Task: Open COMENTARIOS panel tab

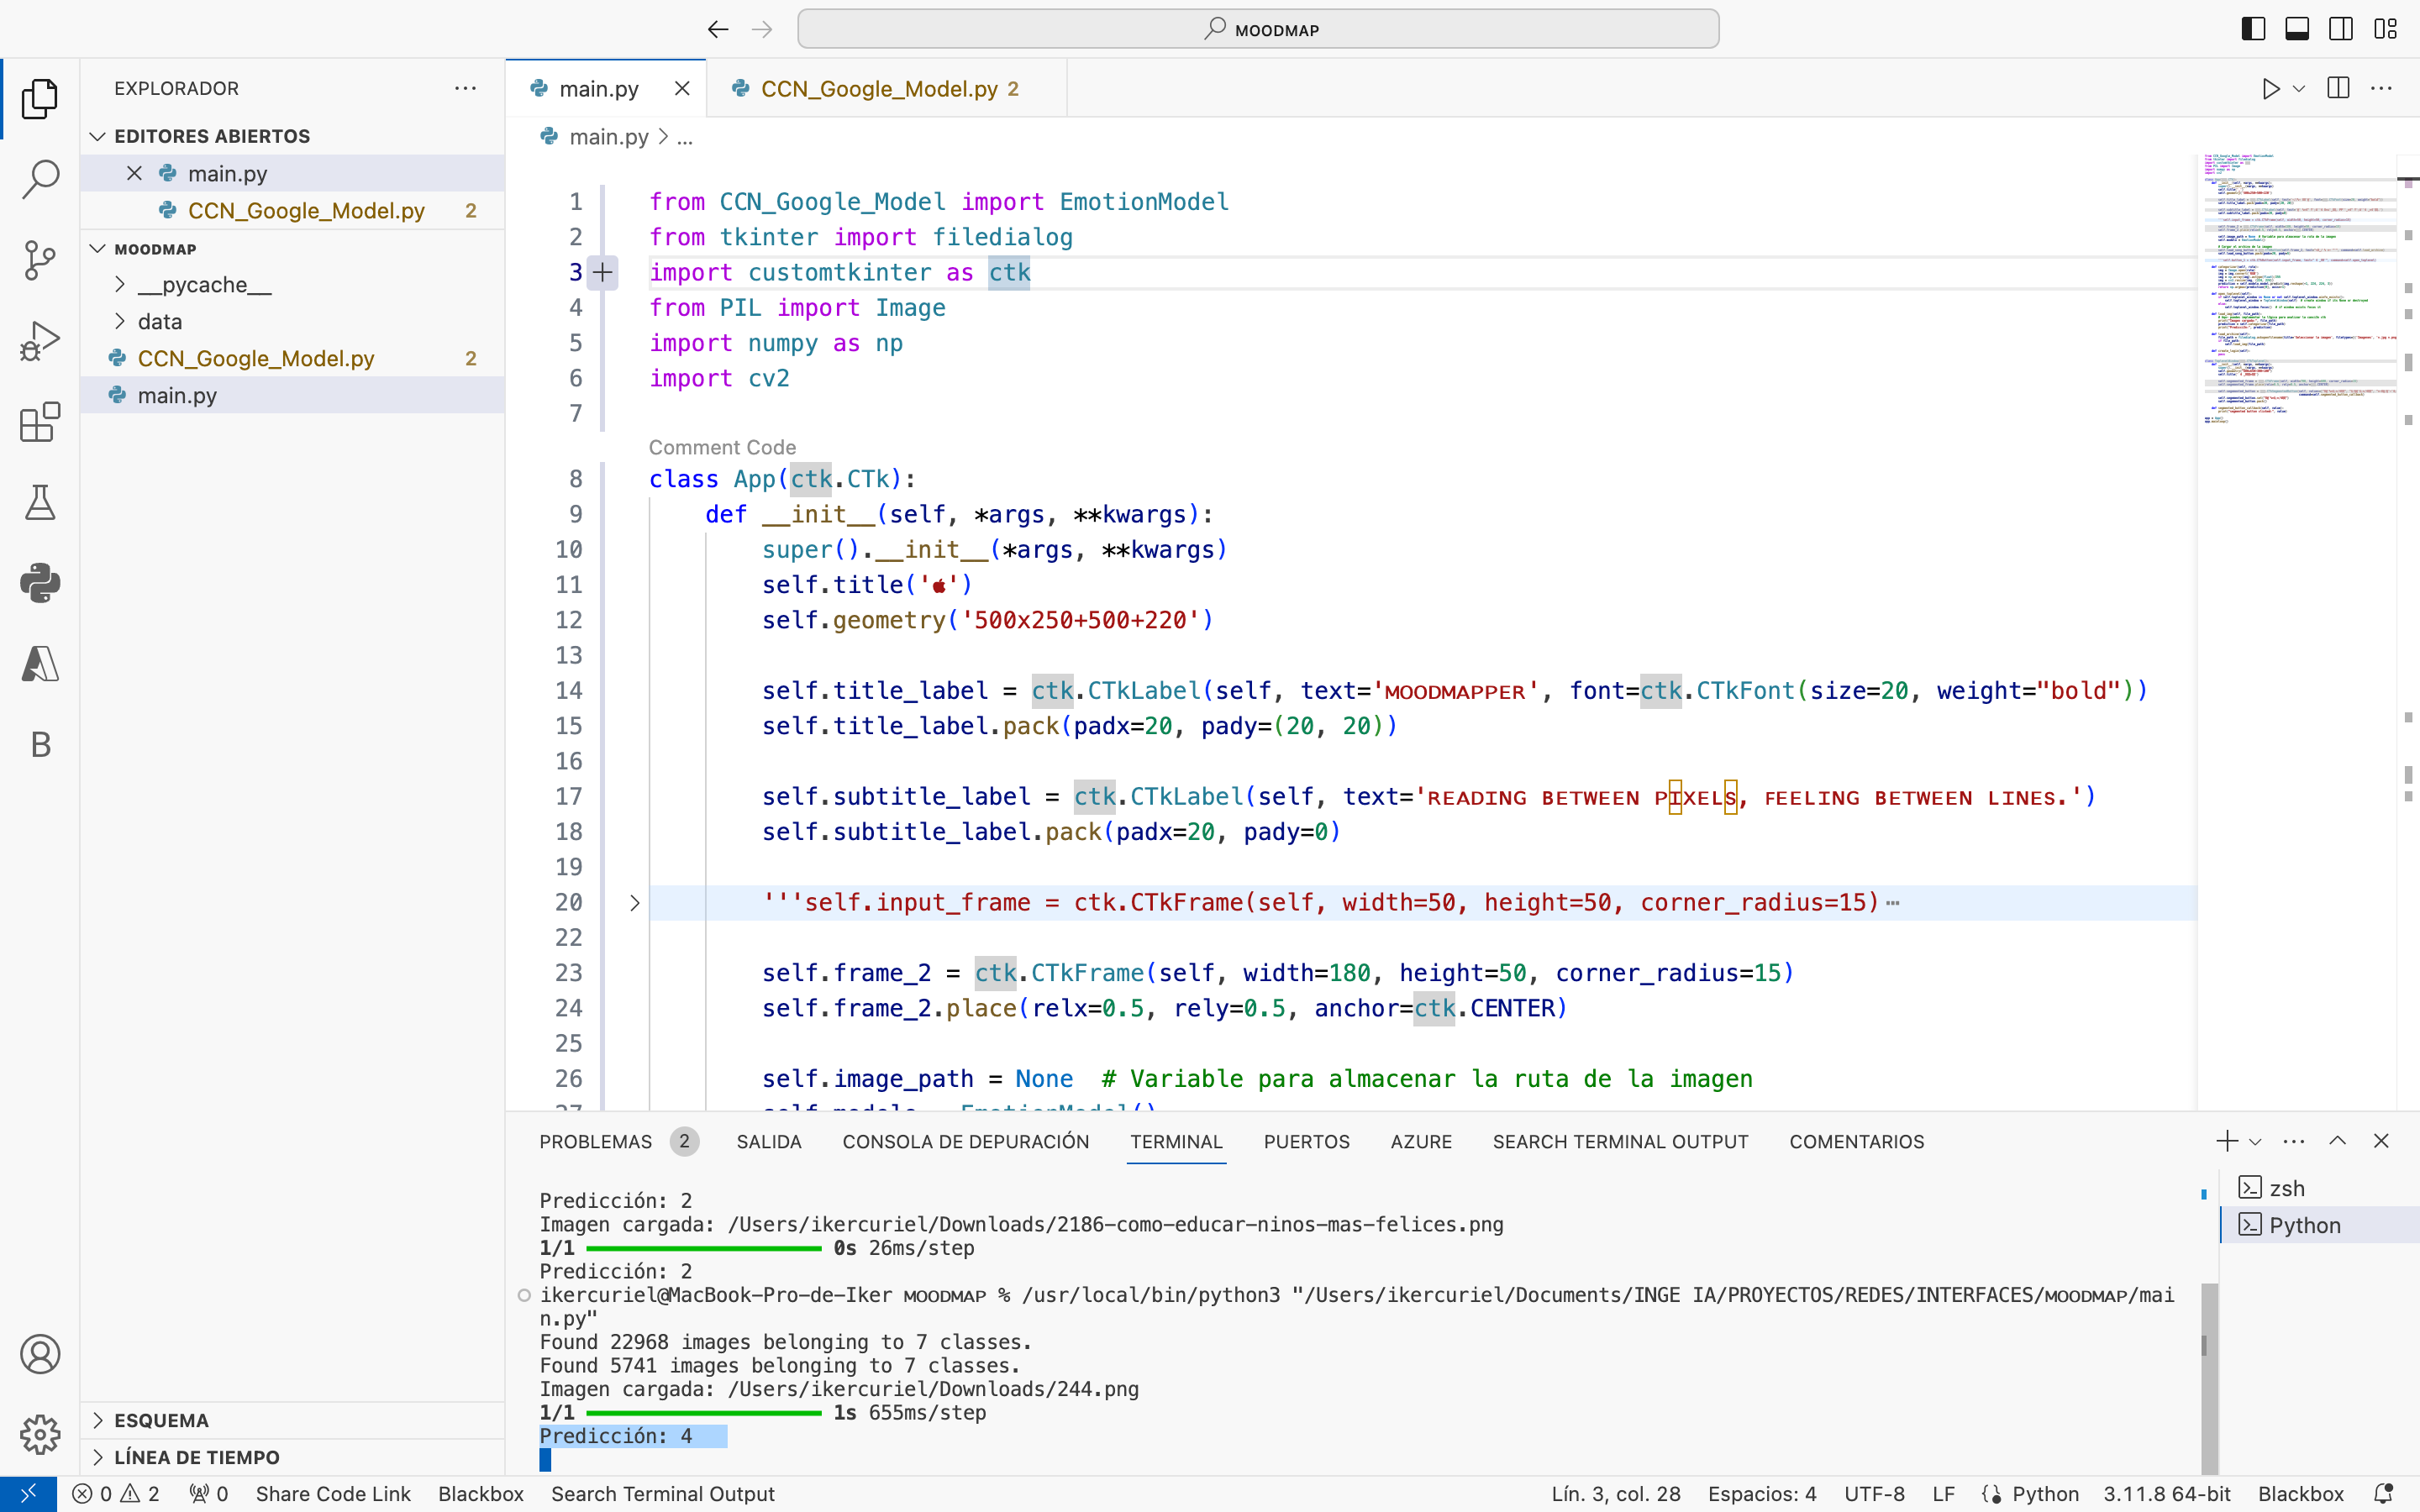Action: (x=1856, y=1141)
